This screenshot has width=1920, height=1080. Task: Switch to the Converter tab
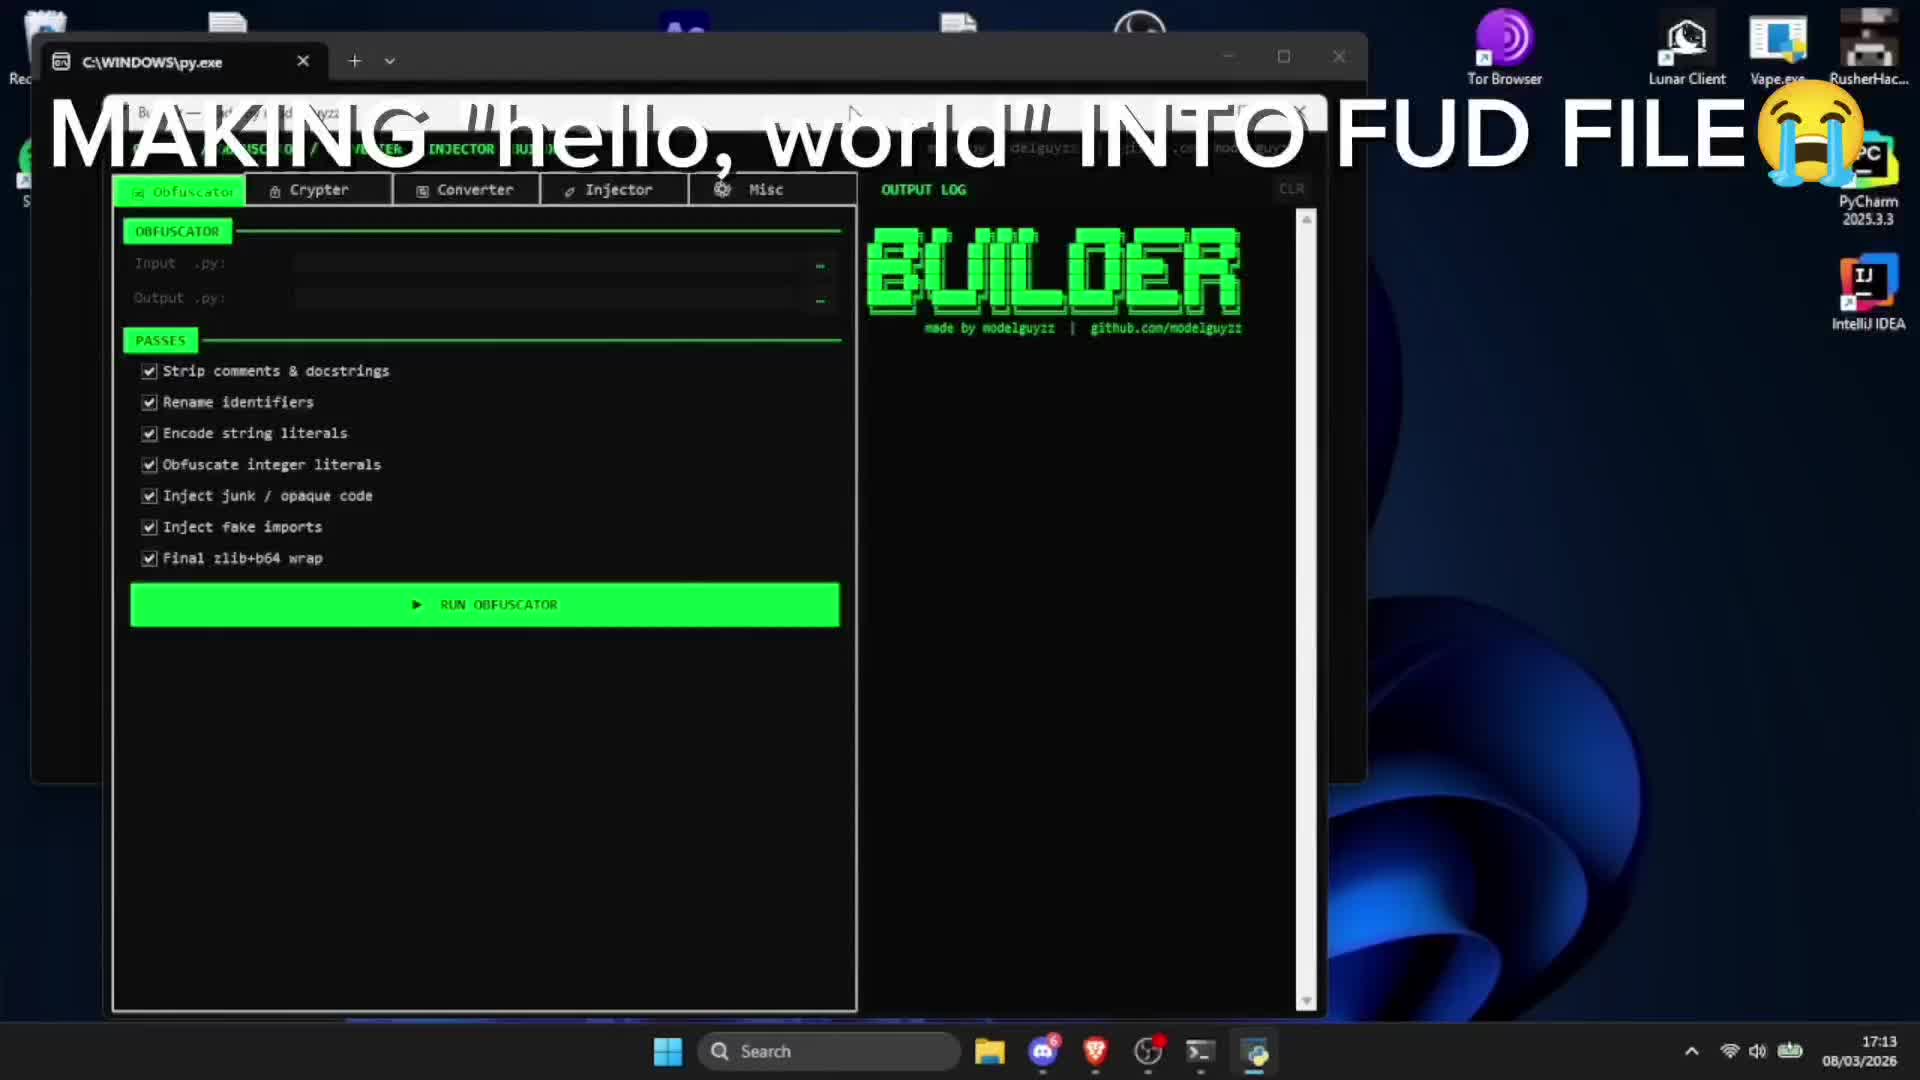tap(465, 190)
